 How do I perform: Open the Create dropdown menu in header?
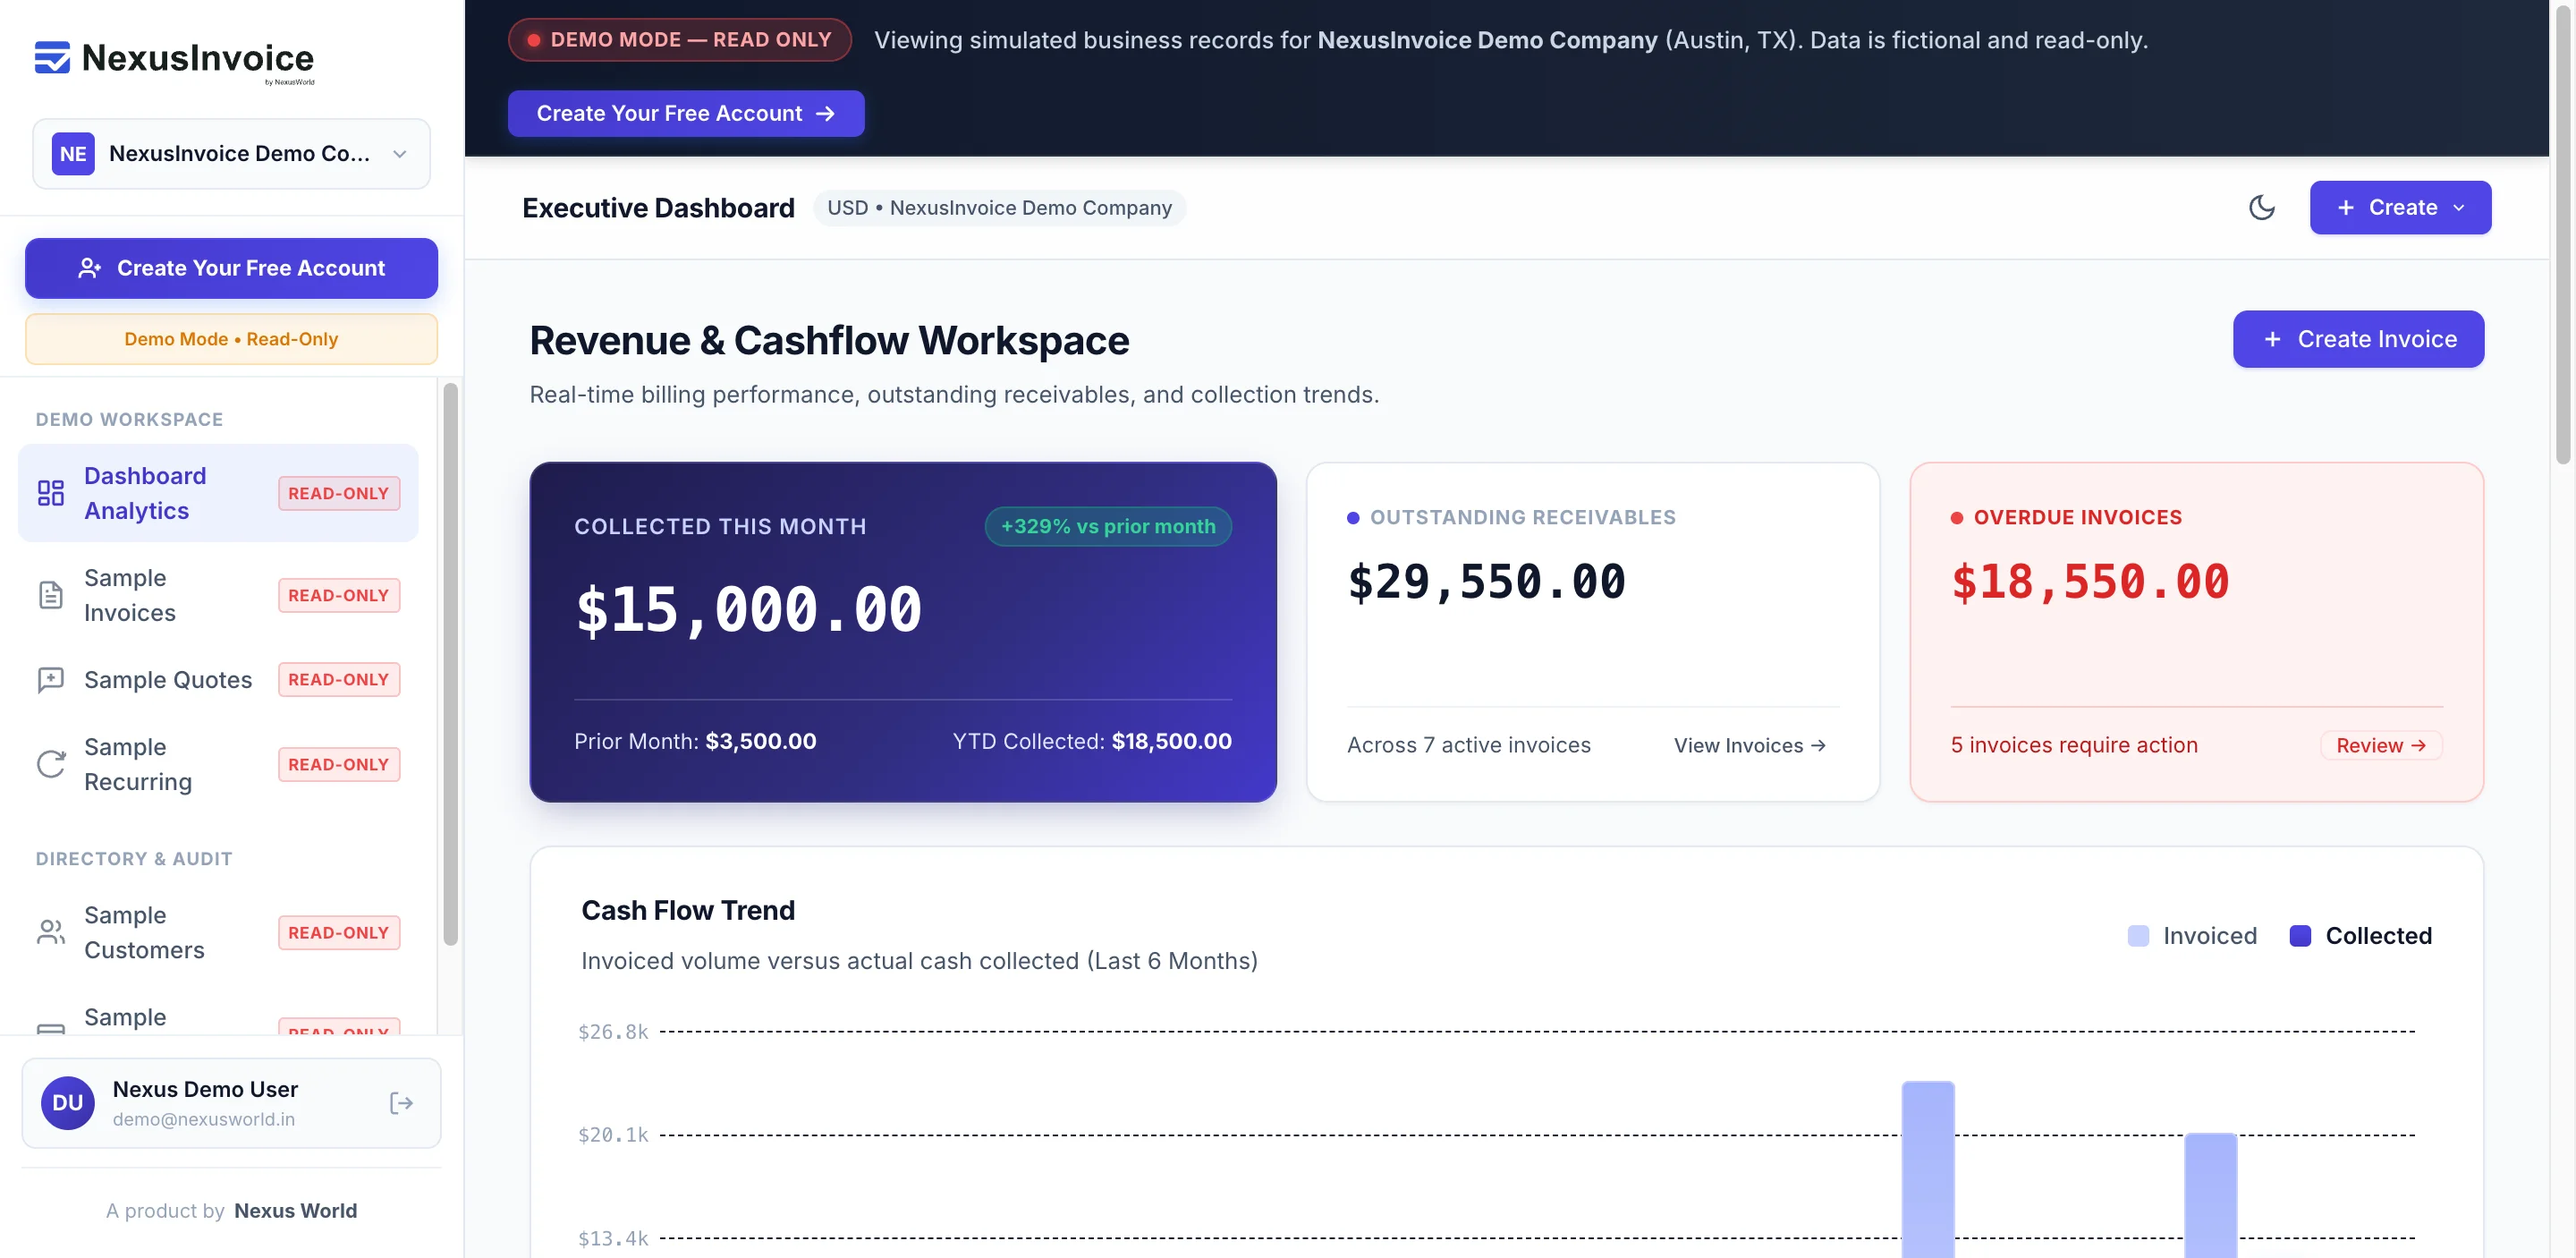point(2400,207)
